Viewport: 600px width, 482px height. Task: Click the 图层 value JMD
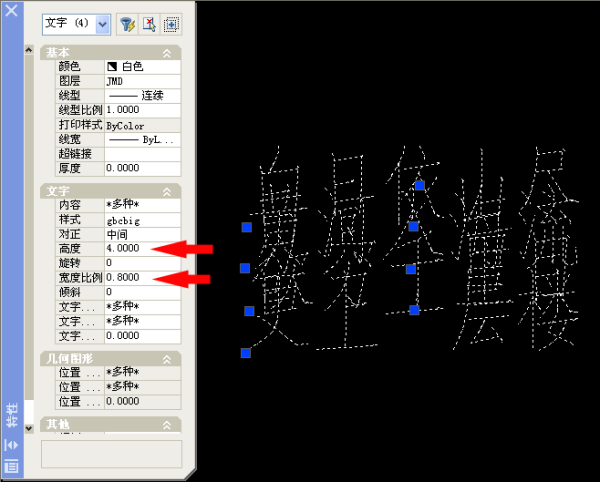[x=142, y=81]
